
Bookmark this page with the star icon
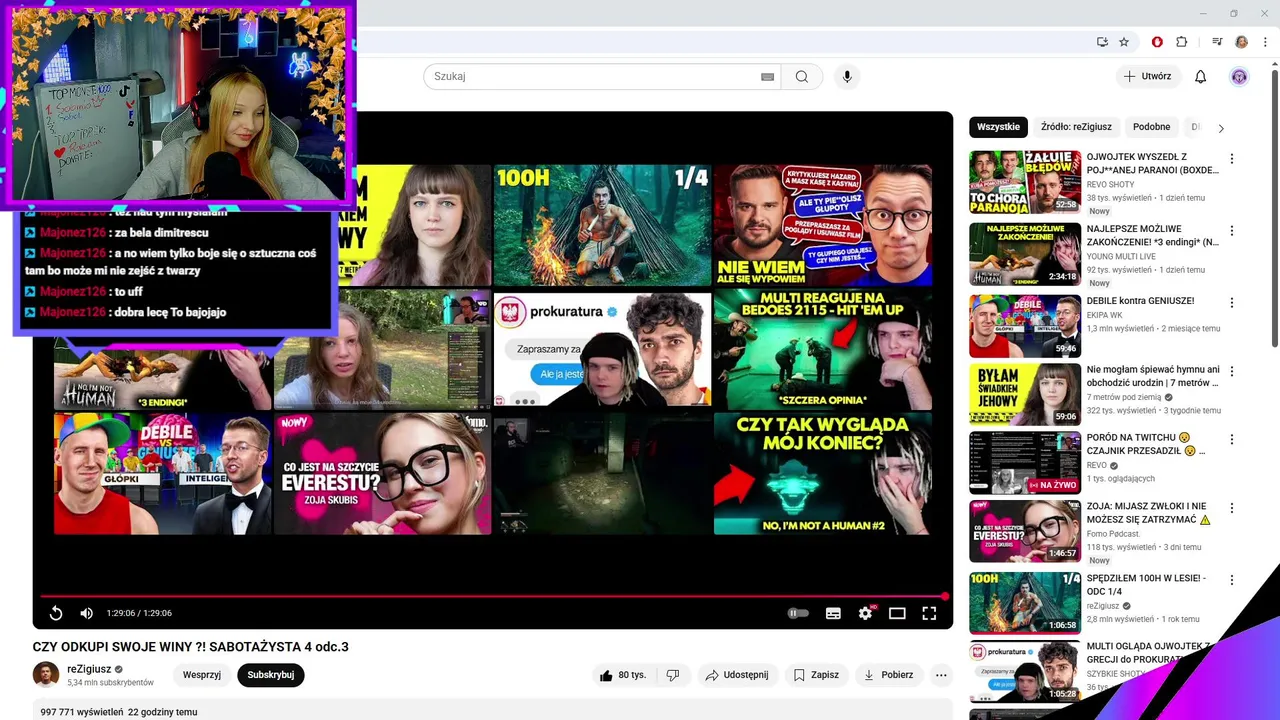[x=1124, y=42]
